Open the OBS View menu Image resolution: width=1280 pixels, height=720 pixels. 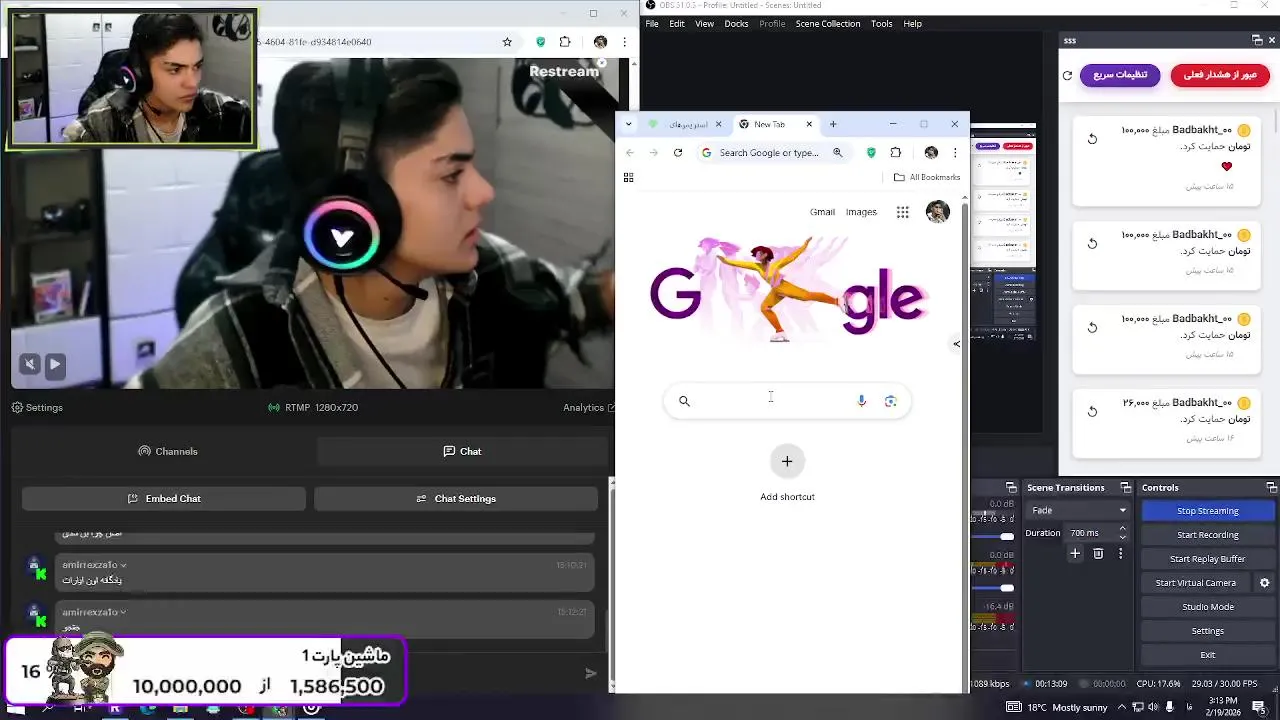pyautogui.click(x=705, y=24)
